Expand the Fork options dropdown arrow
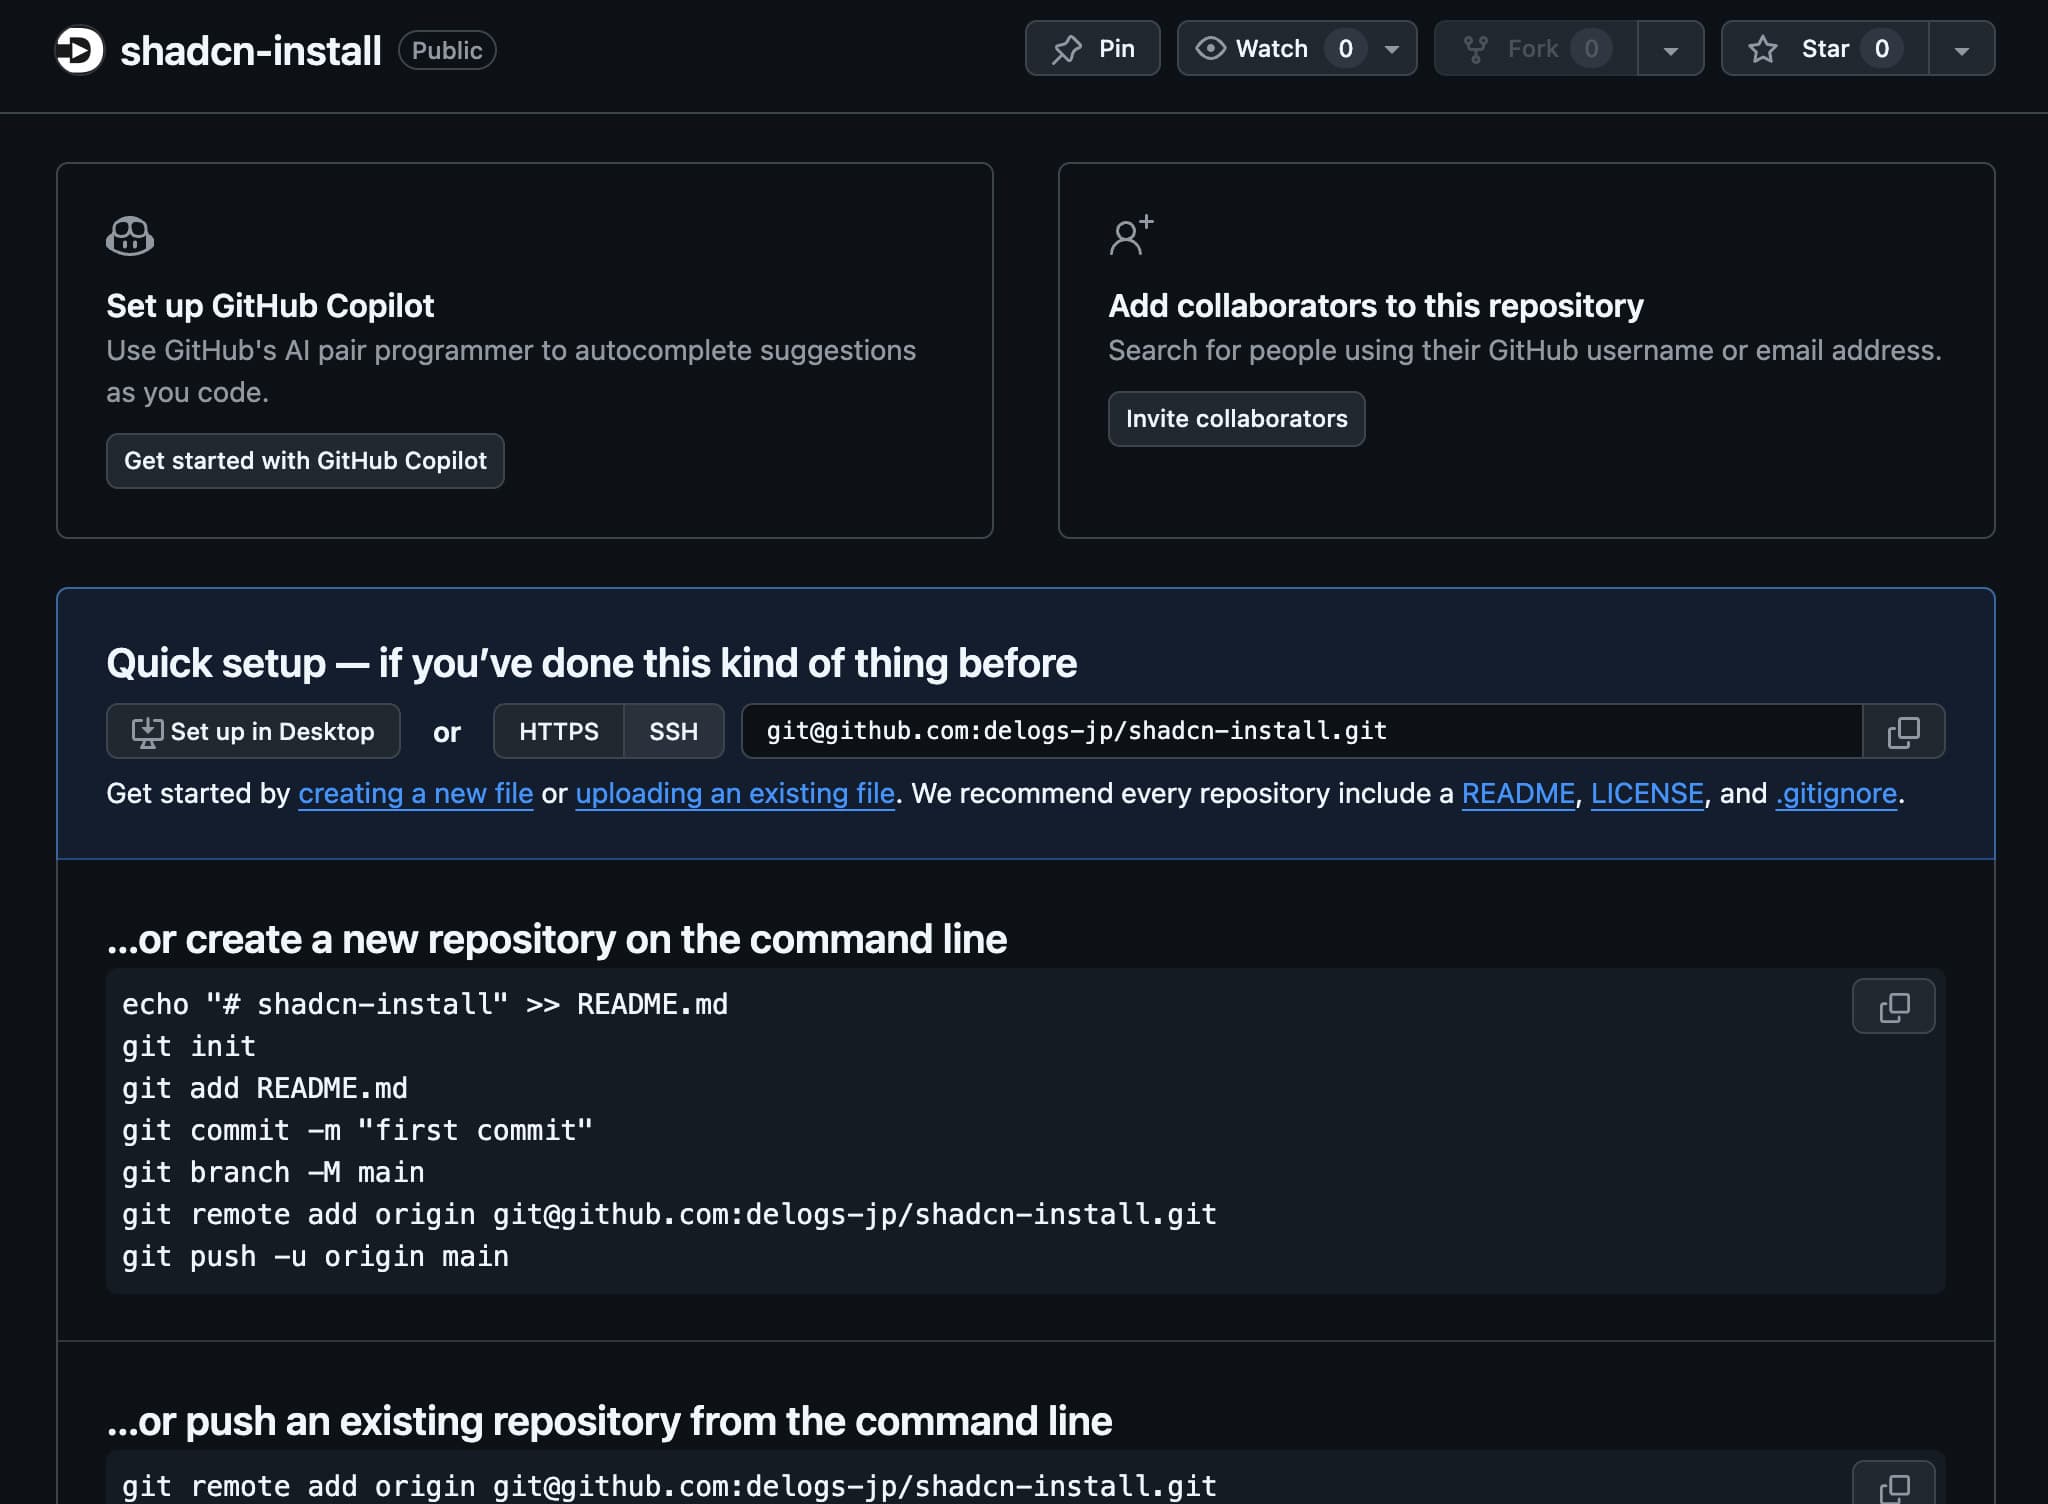Image resolution: width=2048 pixels, height=1504 pixels. 1671,49
